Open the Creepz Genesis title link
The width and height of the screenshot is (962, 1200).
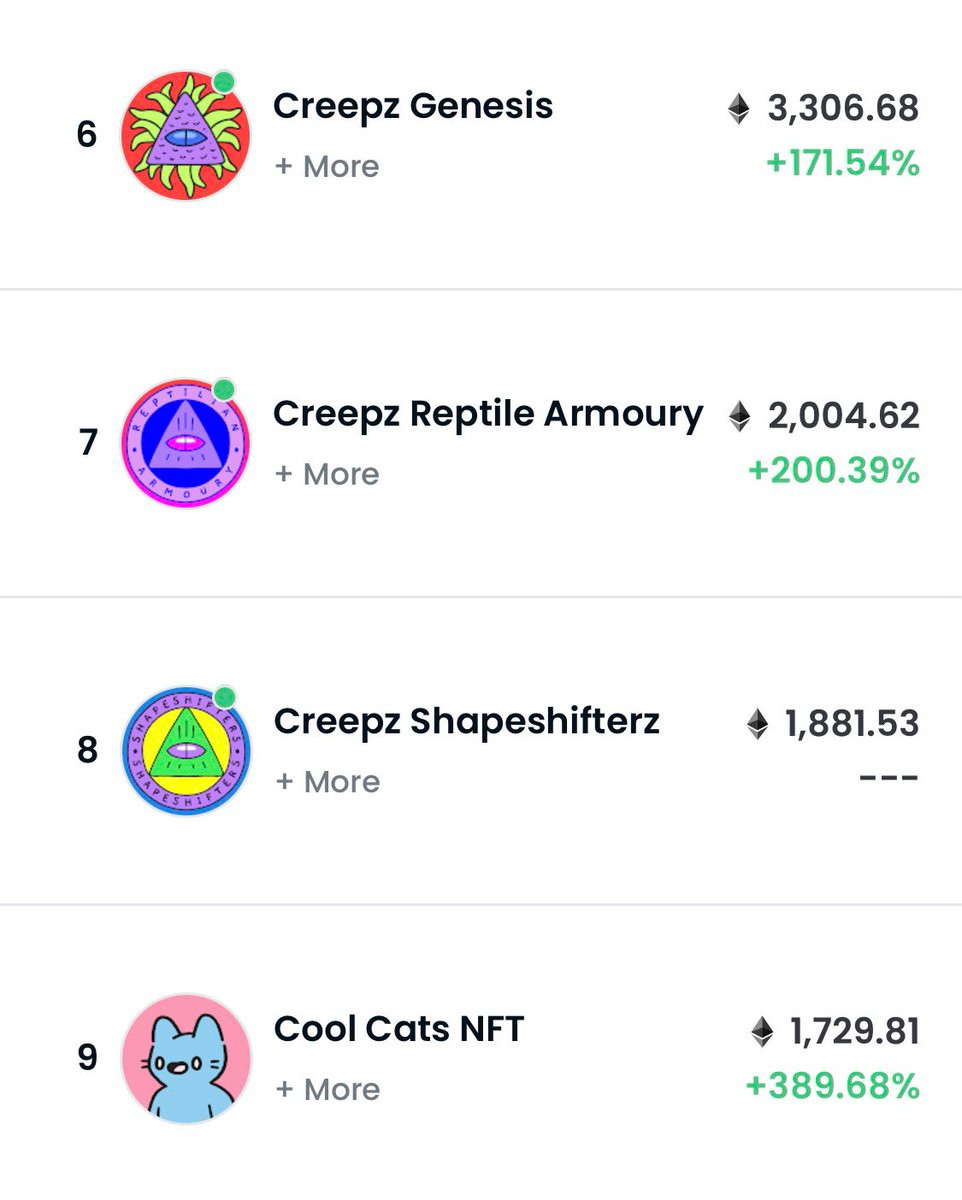[x=413, y=106]
